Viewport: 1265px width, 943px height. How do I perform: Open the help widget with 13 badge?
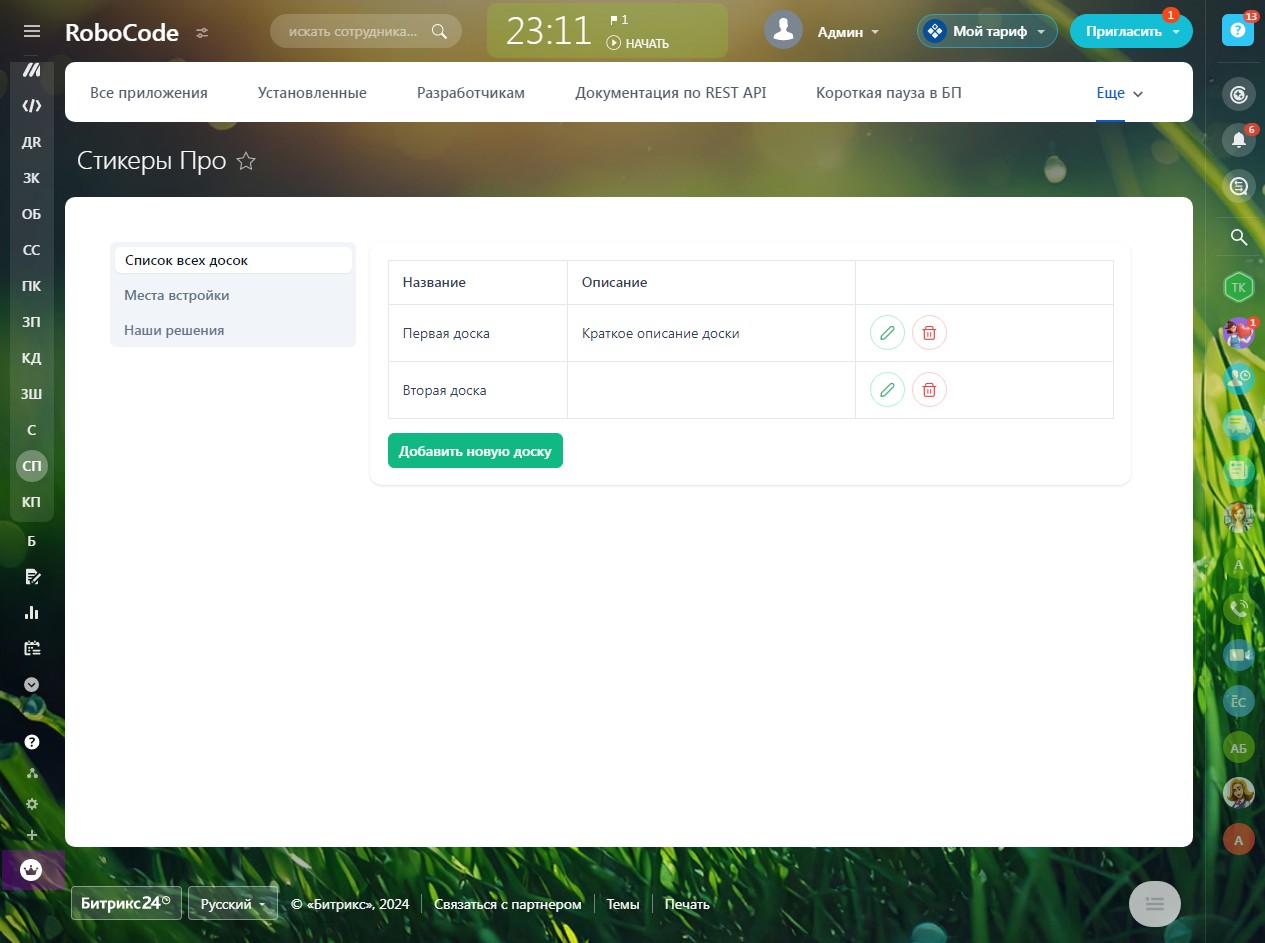click(1238, 31)
